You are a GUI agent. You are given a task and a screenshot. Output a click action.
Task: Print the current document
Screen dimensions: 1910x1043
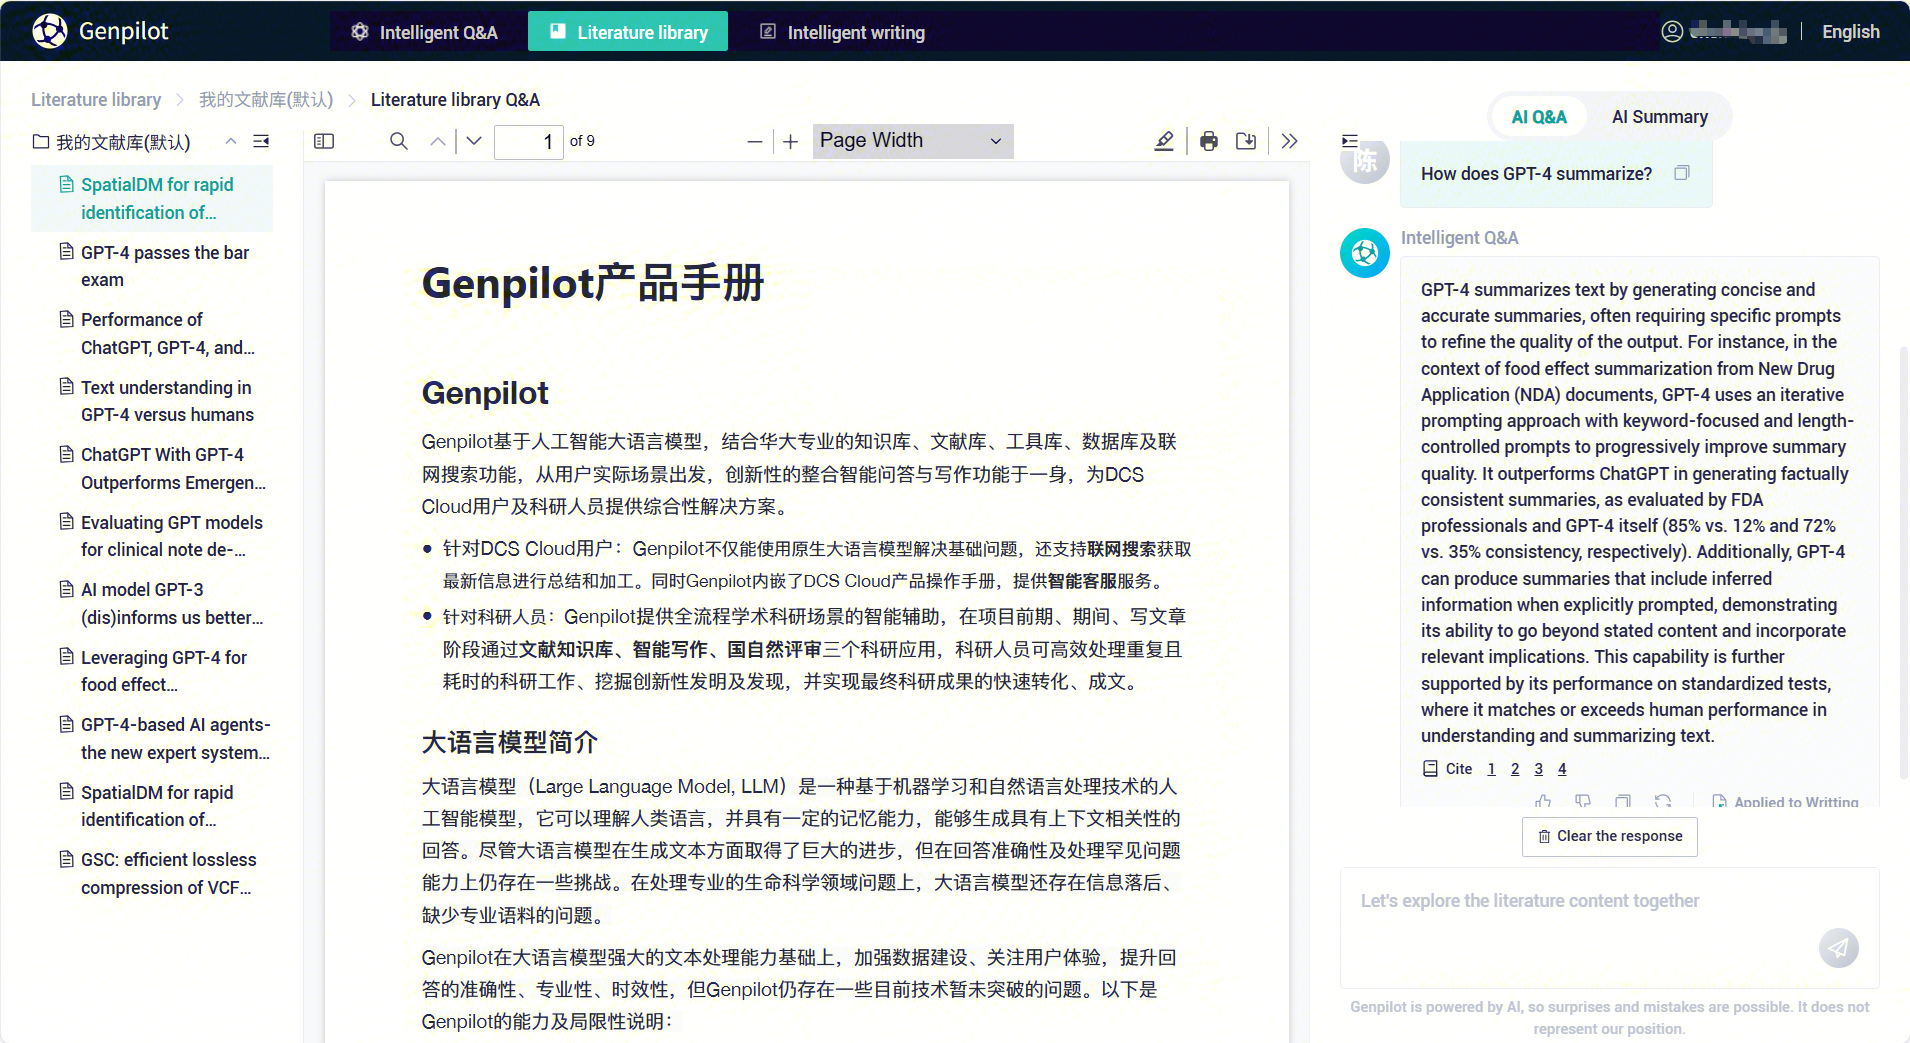1209,141
